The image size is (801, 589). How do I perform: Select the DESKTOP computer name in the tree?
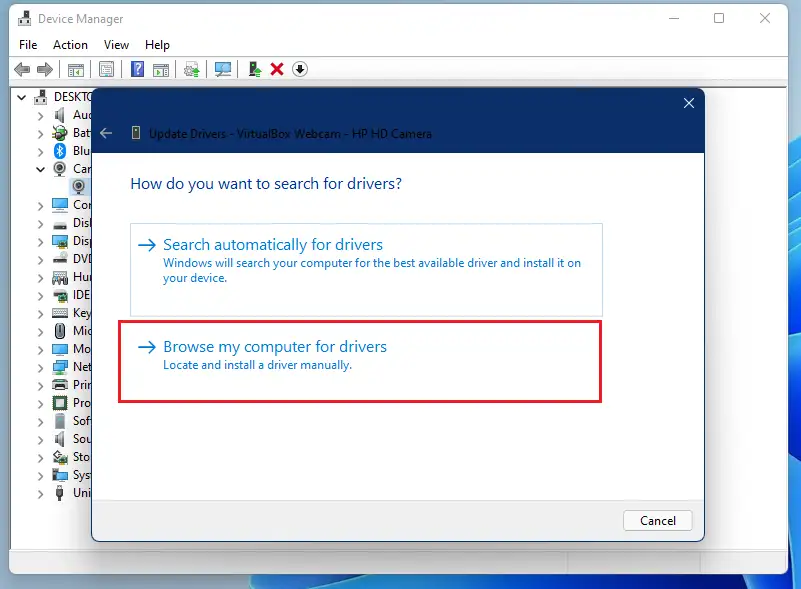[x=72, y=97]
